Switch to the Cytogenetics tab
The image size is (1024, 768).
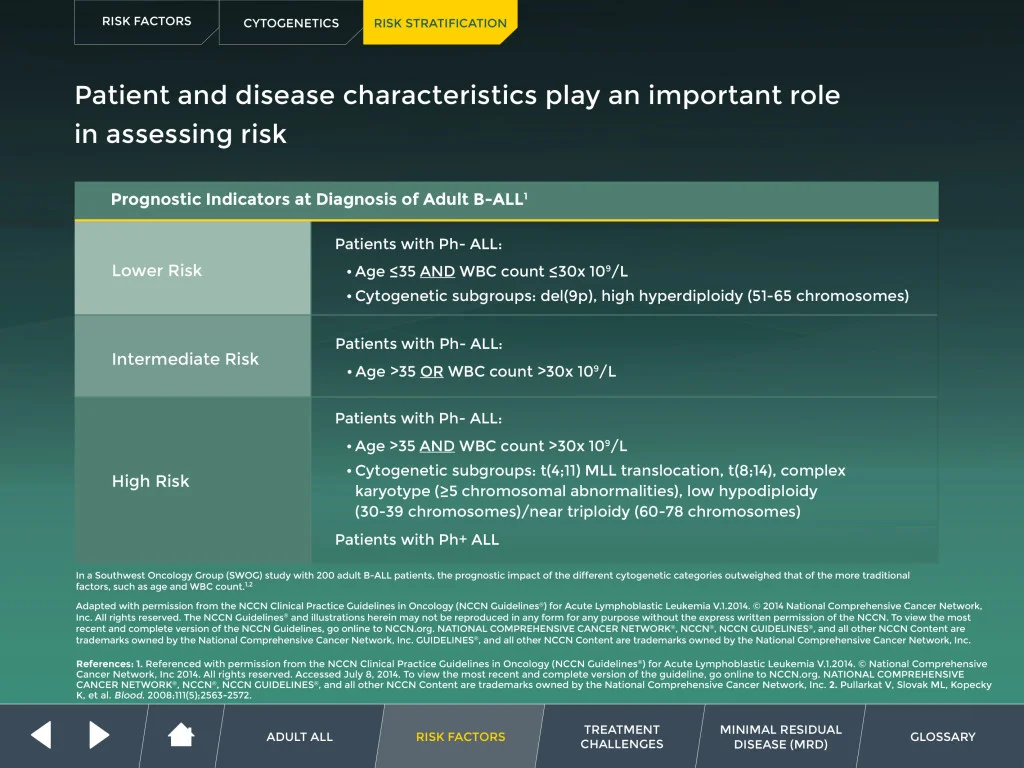(291, 23)
